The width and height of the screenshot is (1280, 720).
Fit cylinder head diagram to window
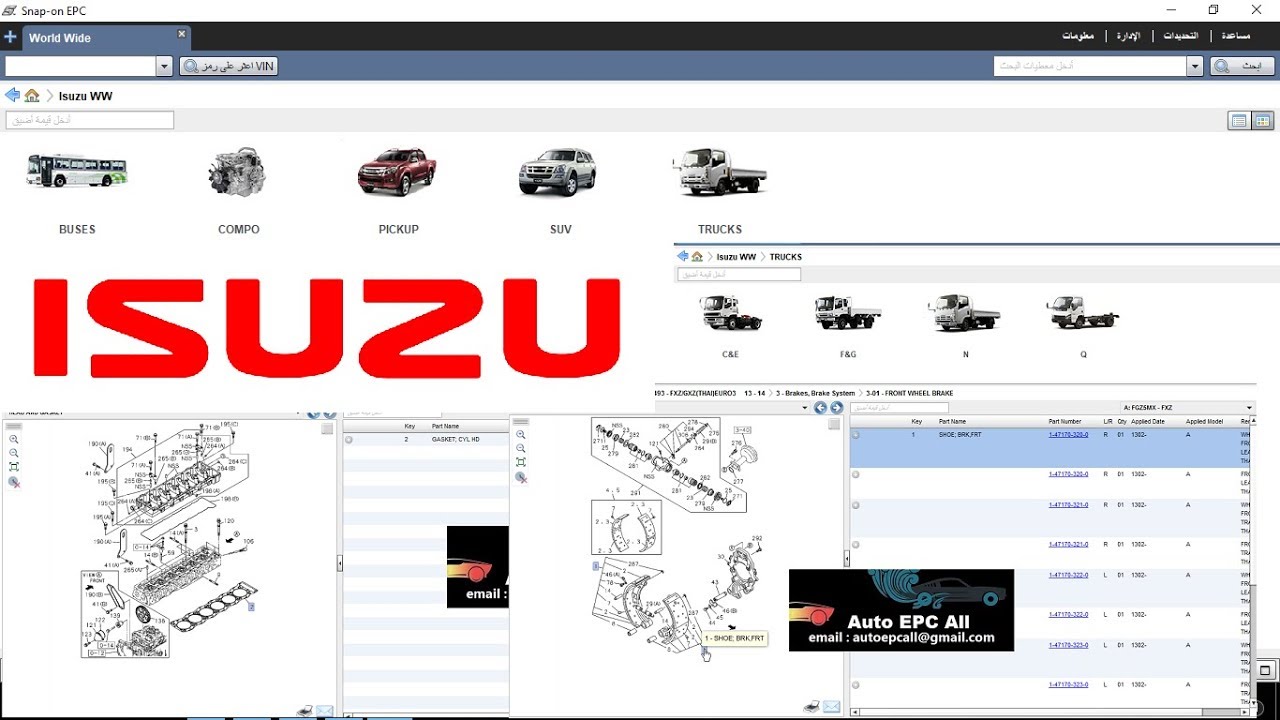pyautogui.click(x=14, y=467)
